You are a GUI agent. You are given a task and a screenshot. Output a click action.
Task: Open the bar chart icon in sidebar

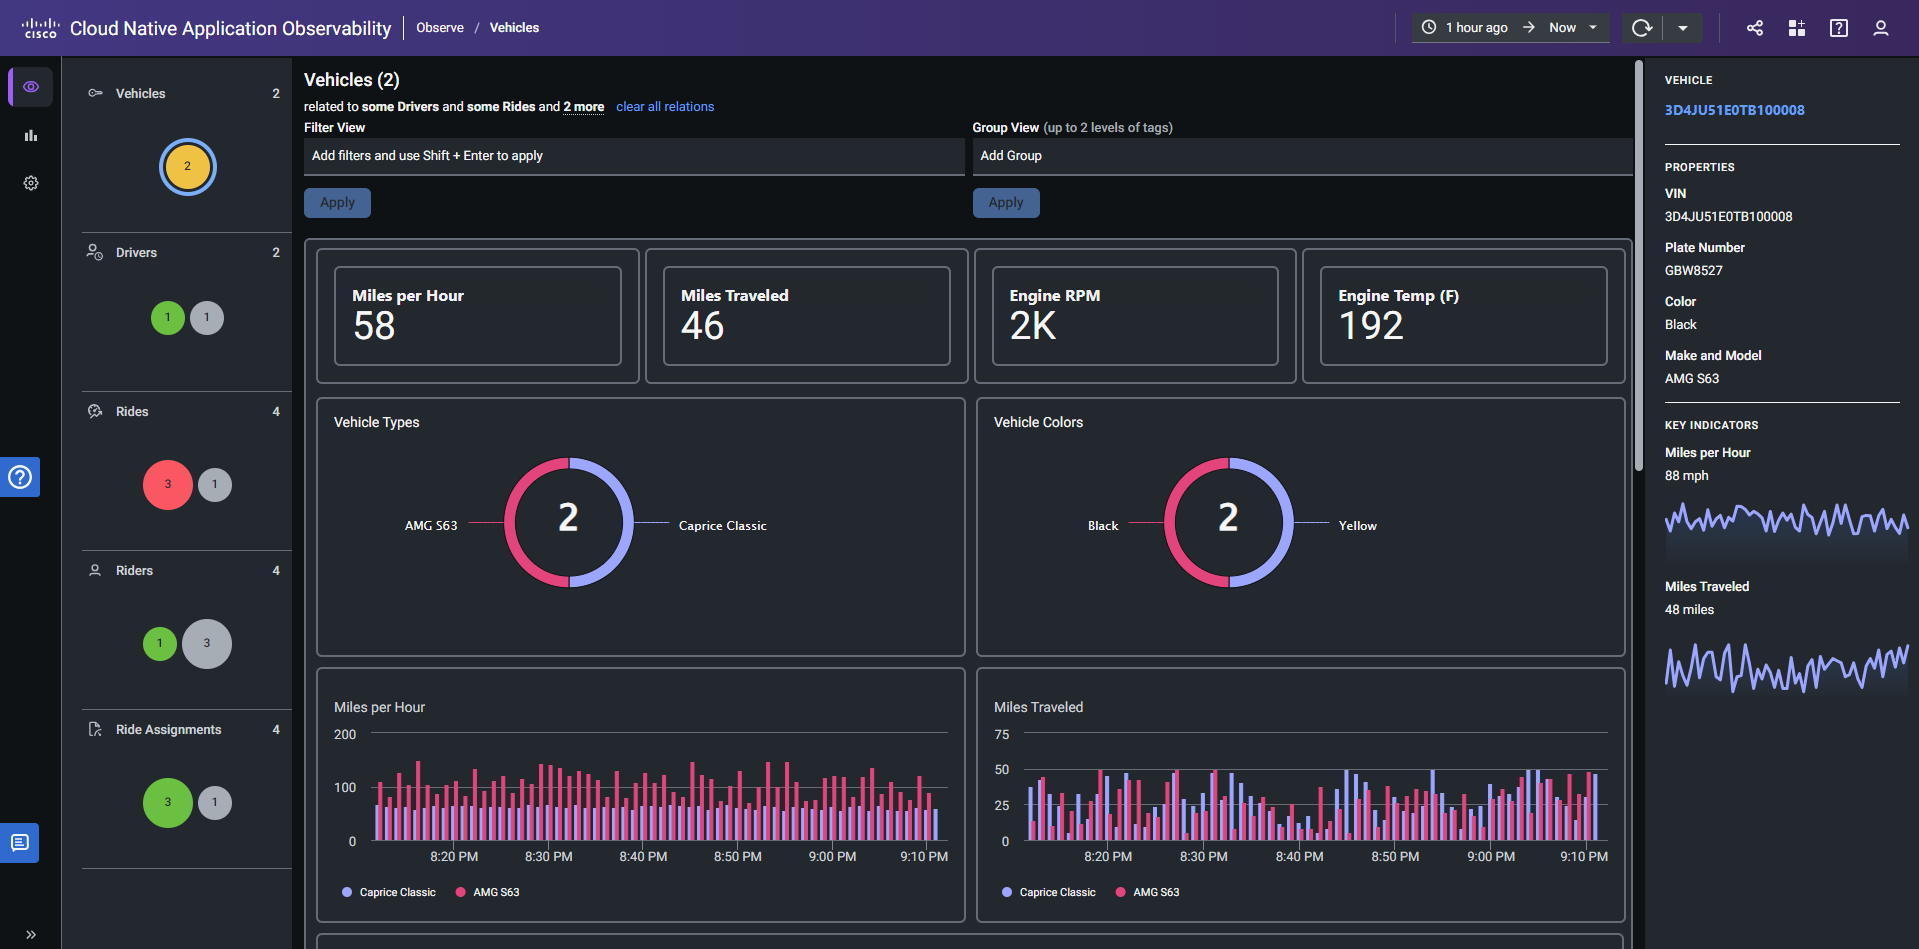pos(31,136)
